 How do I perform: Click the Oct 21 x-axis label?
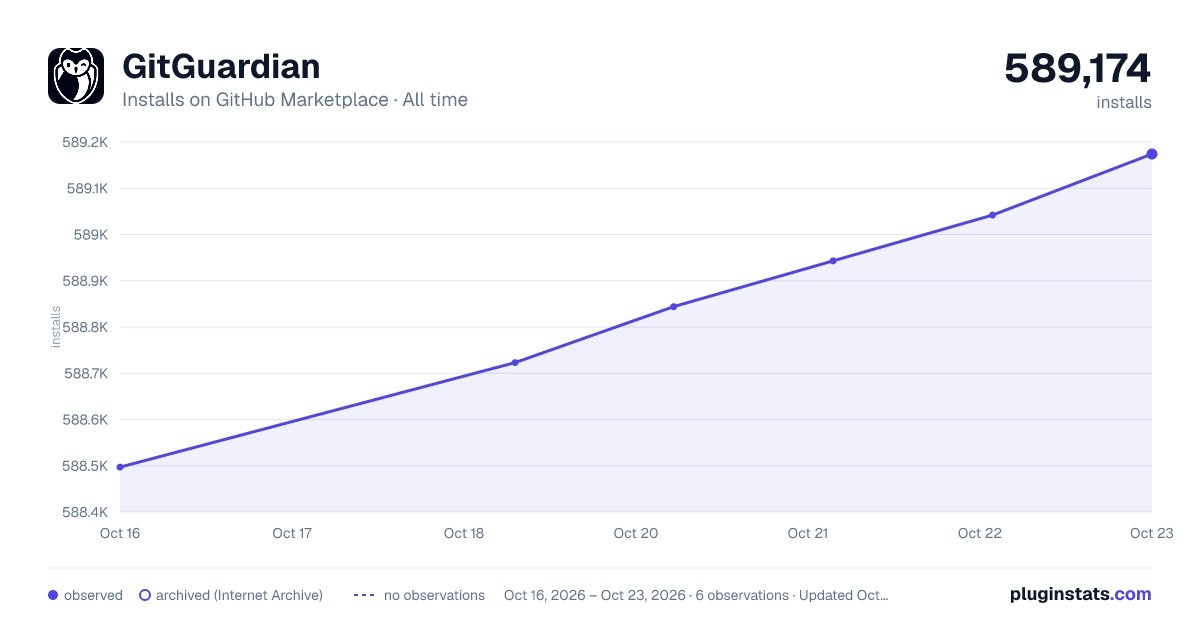[808, 533]
